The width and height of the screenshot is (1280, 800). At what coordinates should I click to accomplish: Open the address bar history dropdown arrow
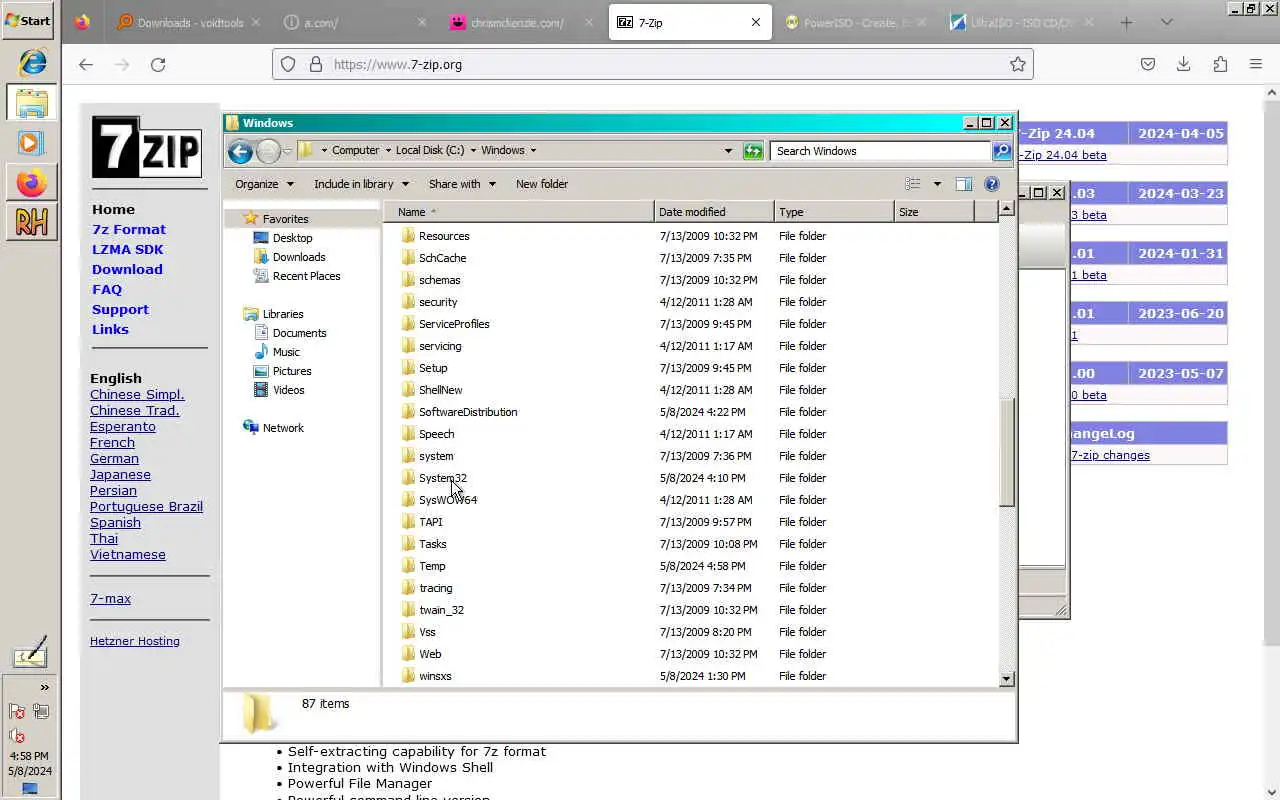[x=728, y=151]
